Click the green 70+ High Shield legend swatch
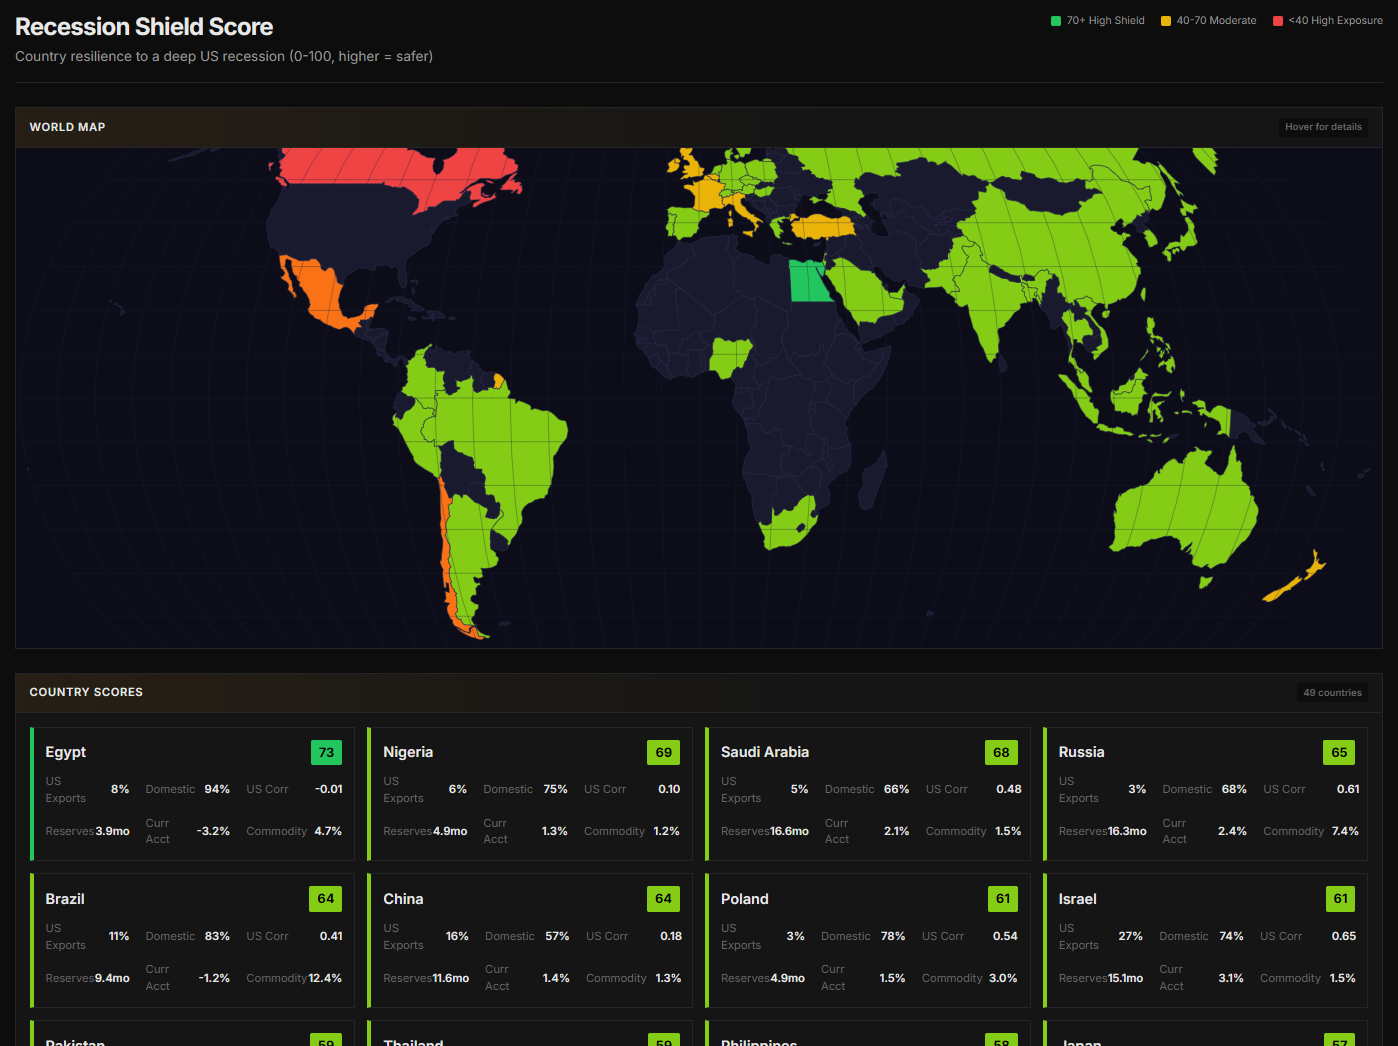Screen dimensions: 1398x1046 click(1056, 21)
